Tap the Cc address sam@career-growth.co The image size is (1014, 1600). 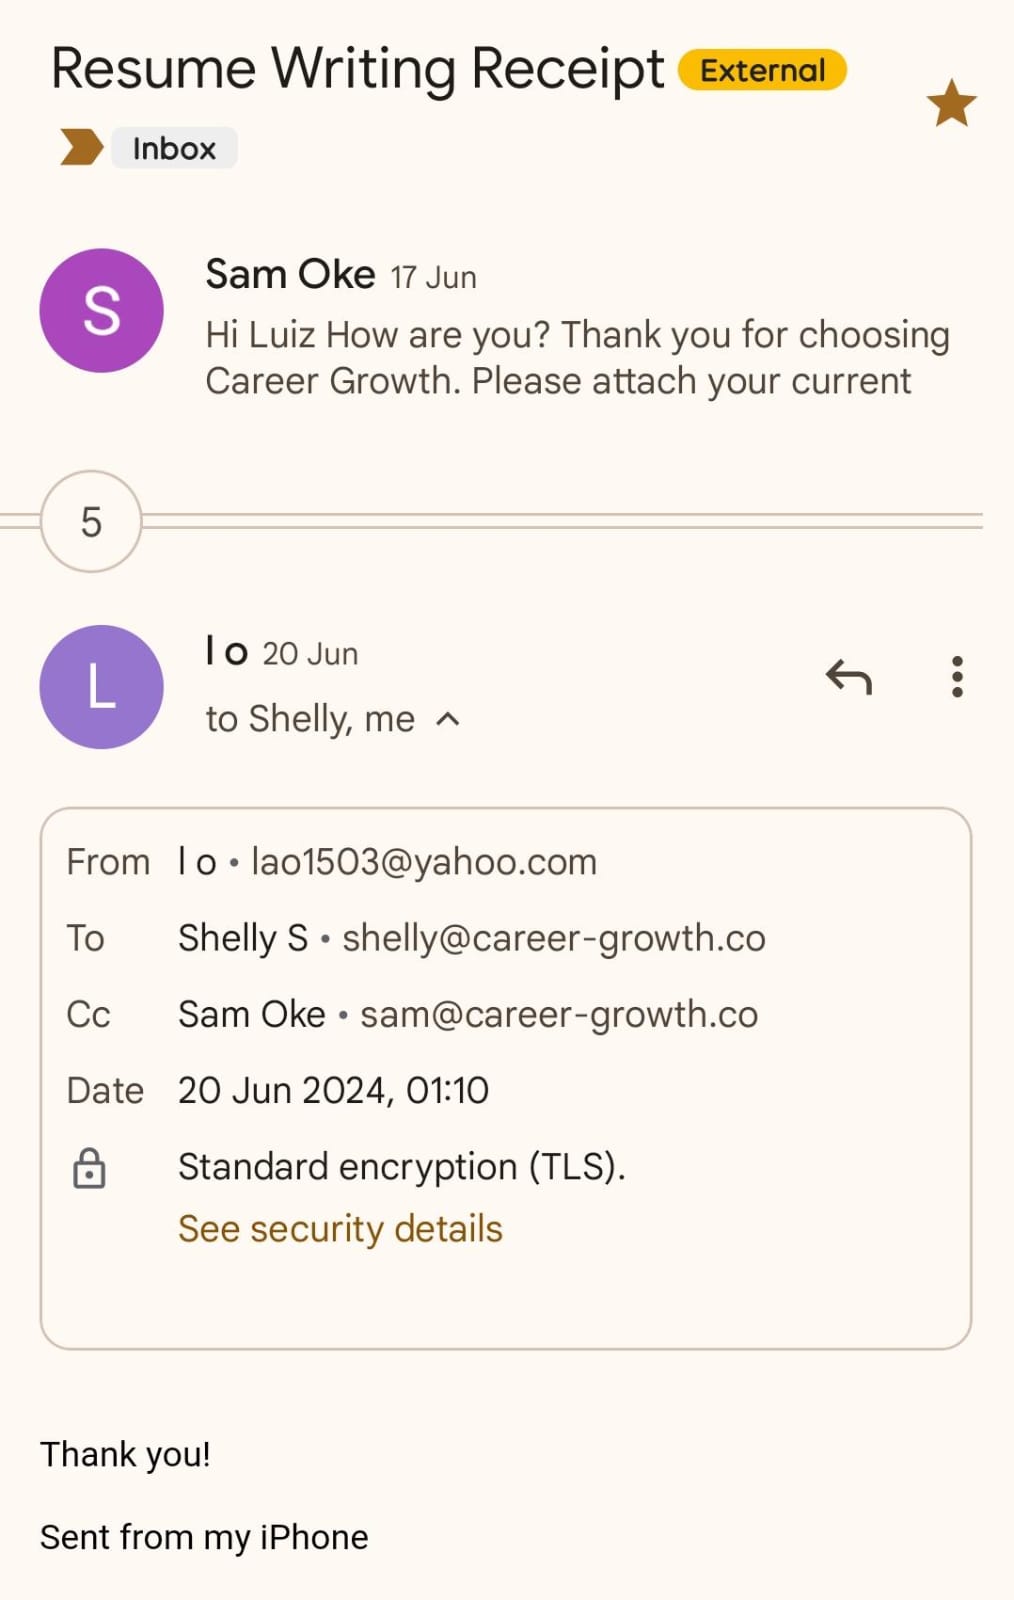[x=559, y=1014]
